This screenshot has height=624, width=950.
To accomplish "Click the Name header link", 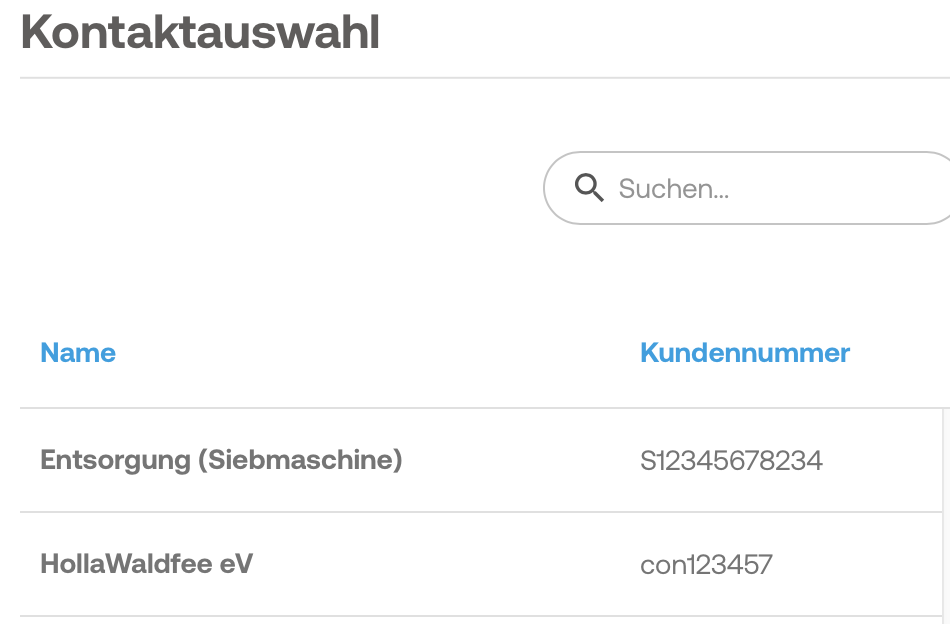I will 78,353.
